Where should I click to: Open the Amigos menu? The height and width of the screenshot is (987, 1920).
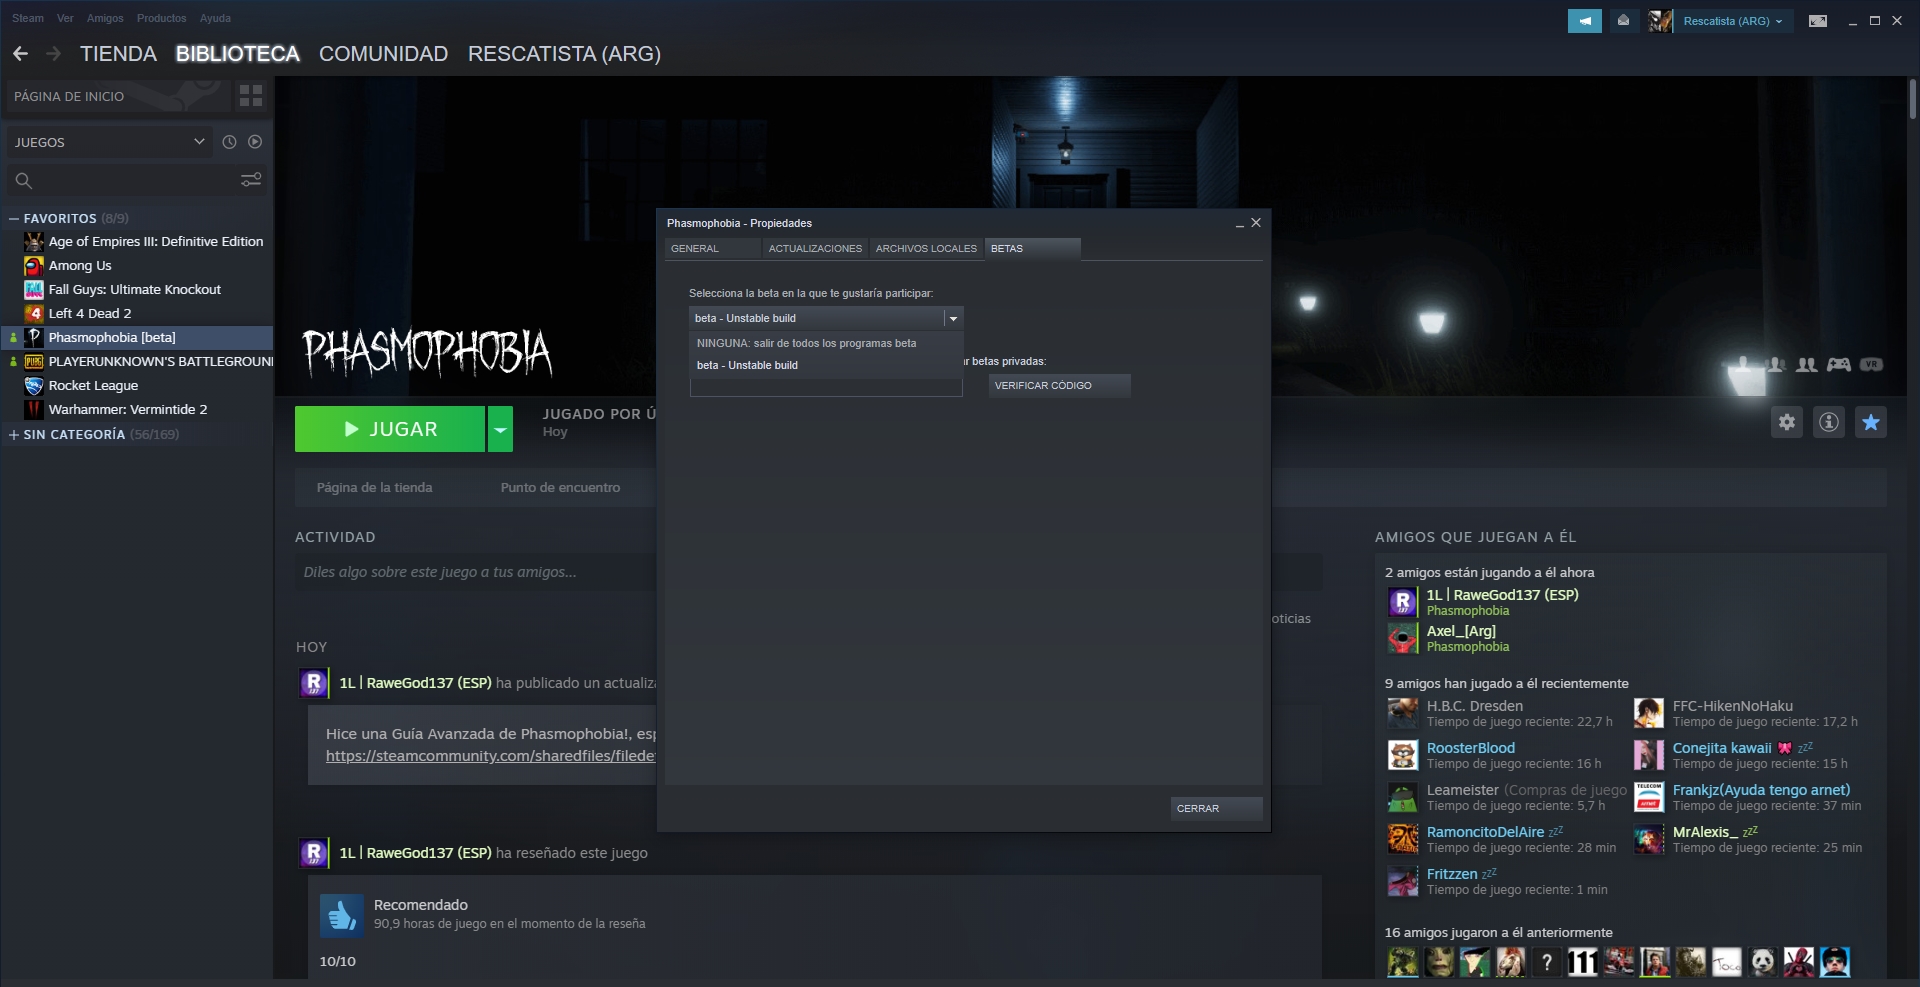click(105, 18)
